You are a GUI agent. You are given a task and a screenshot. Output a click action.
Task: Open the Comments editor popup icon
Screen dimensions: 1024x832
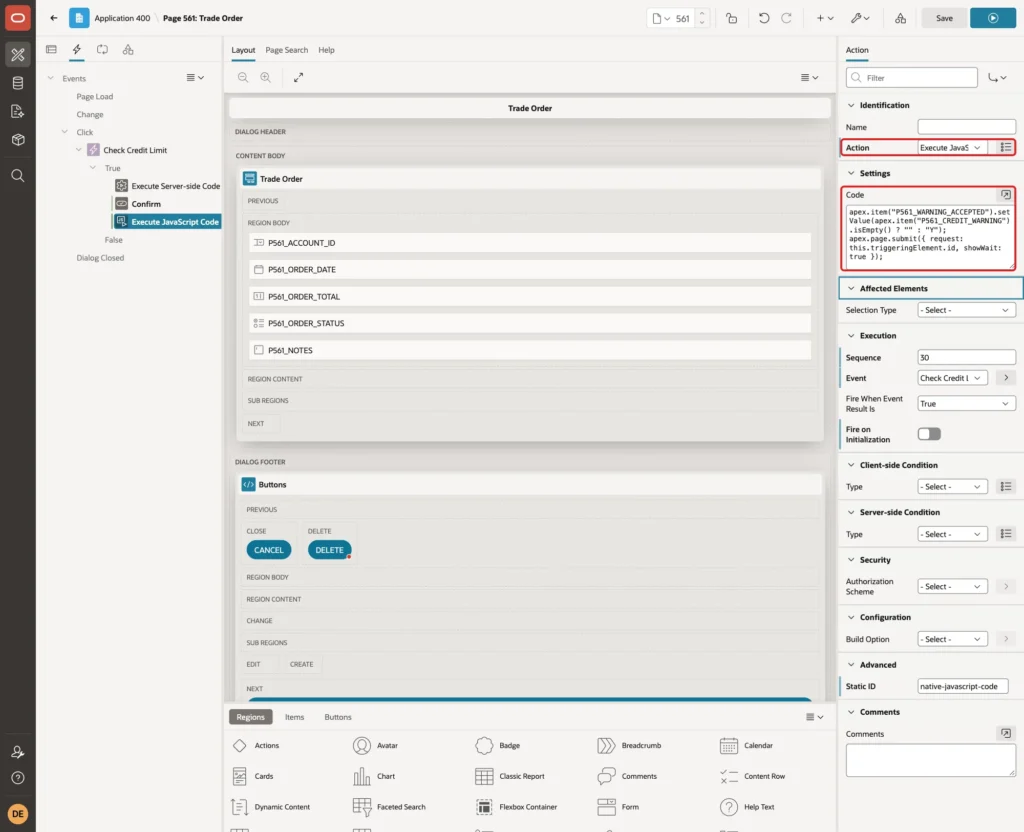(x=1006, y=733)
